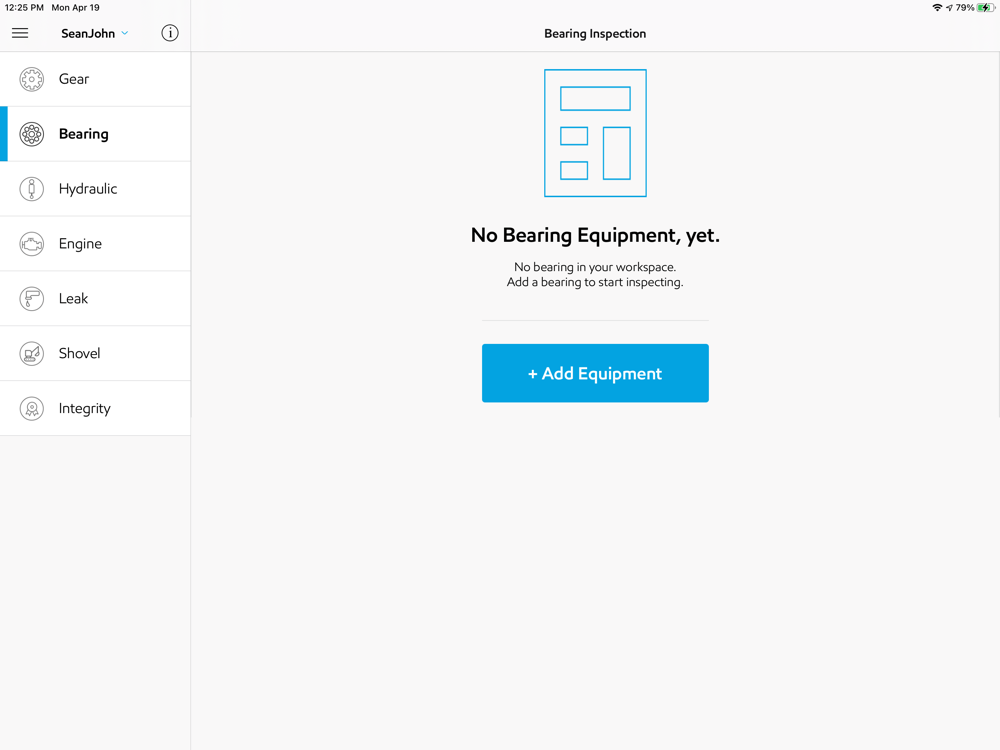The image size is (1000, 750).
Task: Click the Integrity badge icon
Action: (31, 408)
